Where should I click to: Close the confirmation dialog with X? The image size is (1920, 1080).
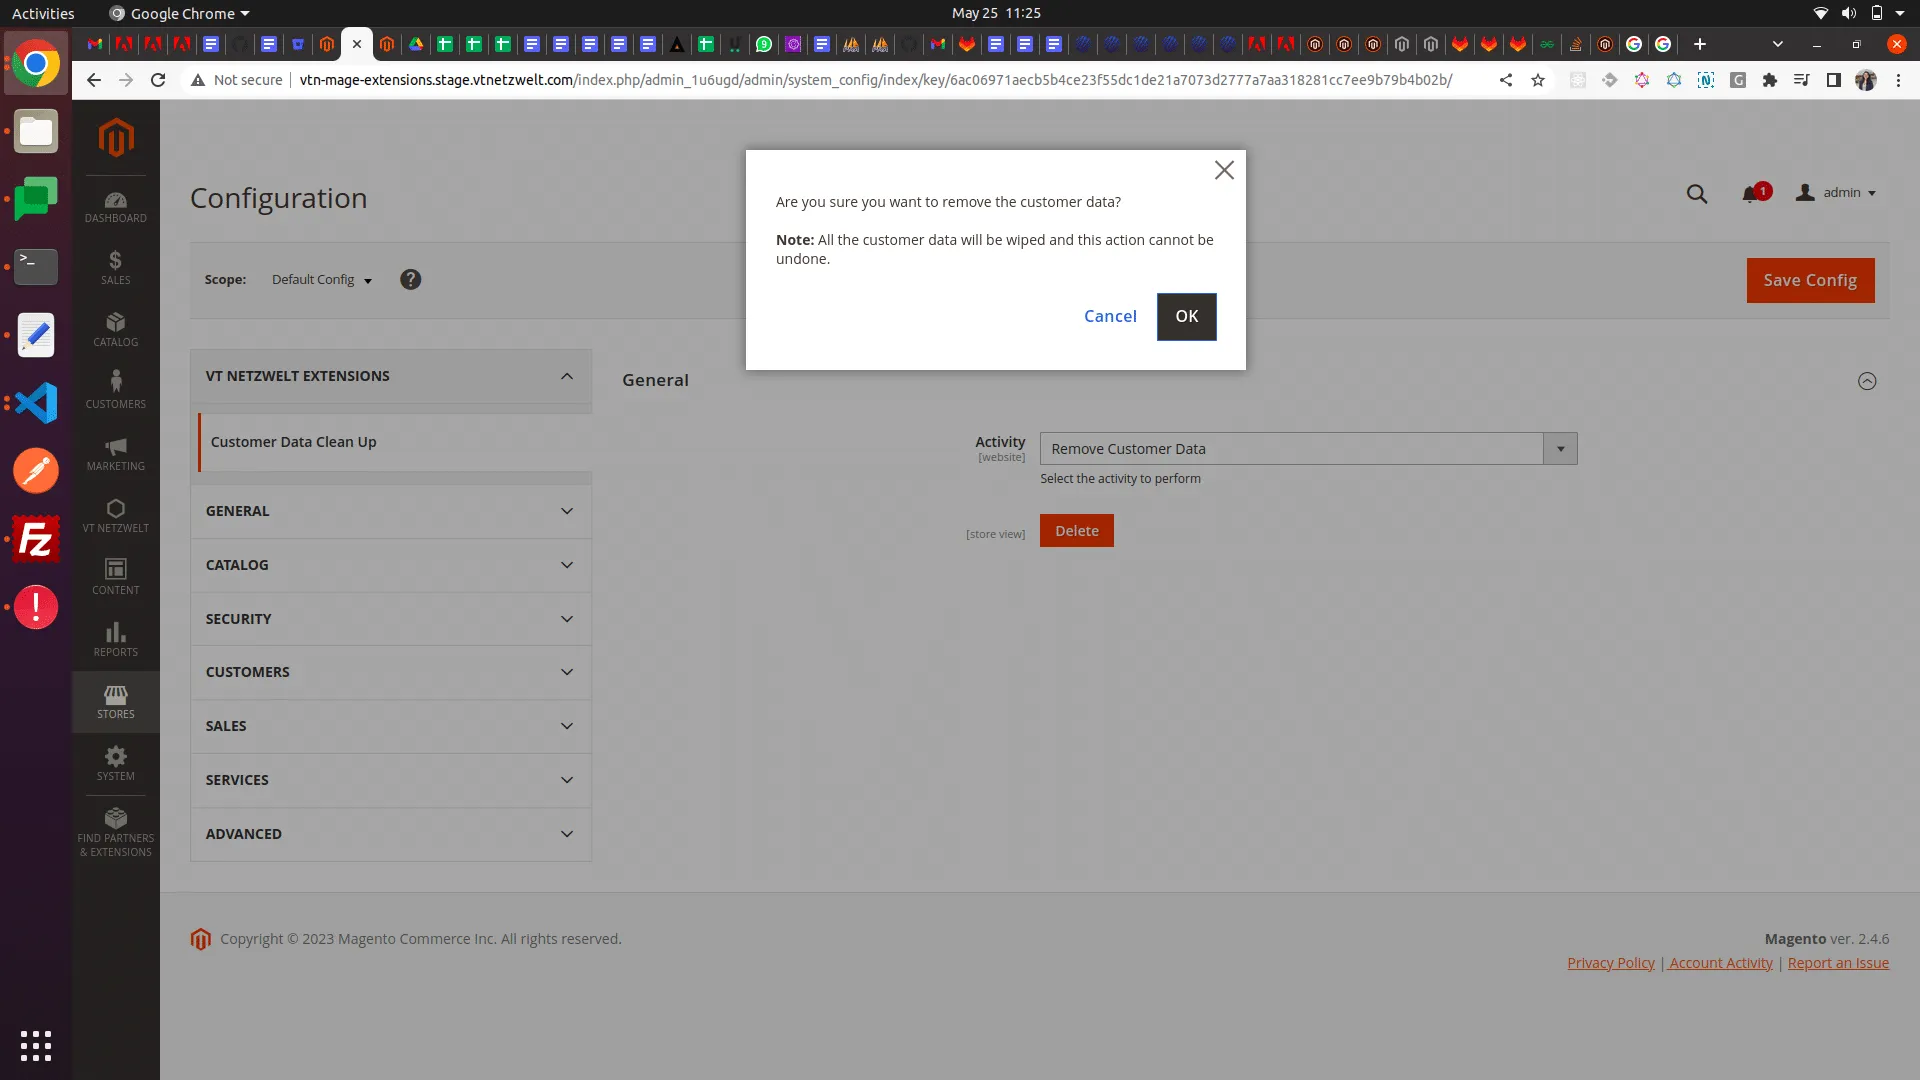coord(1224,171)
